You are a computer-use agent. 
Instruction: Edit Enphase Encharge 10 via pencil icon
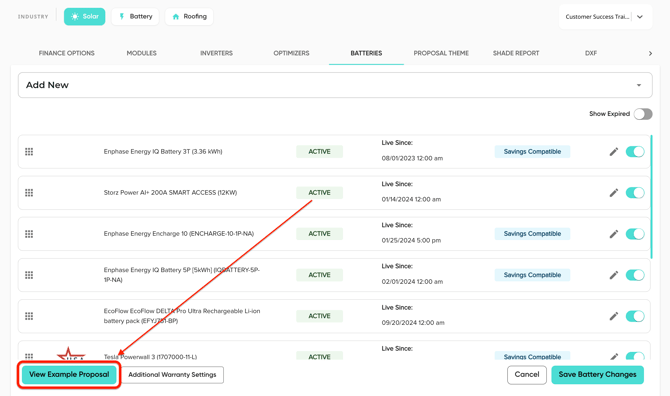pyautogui.click(x=614, y=234)
